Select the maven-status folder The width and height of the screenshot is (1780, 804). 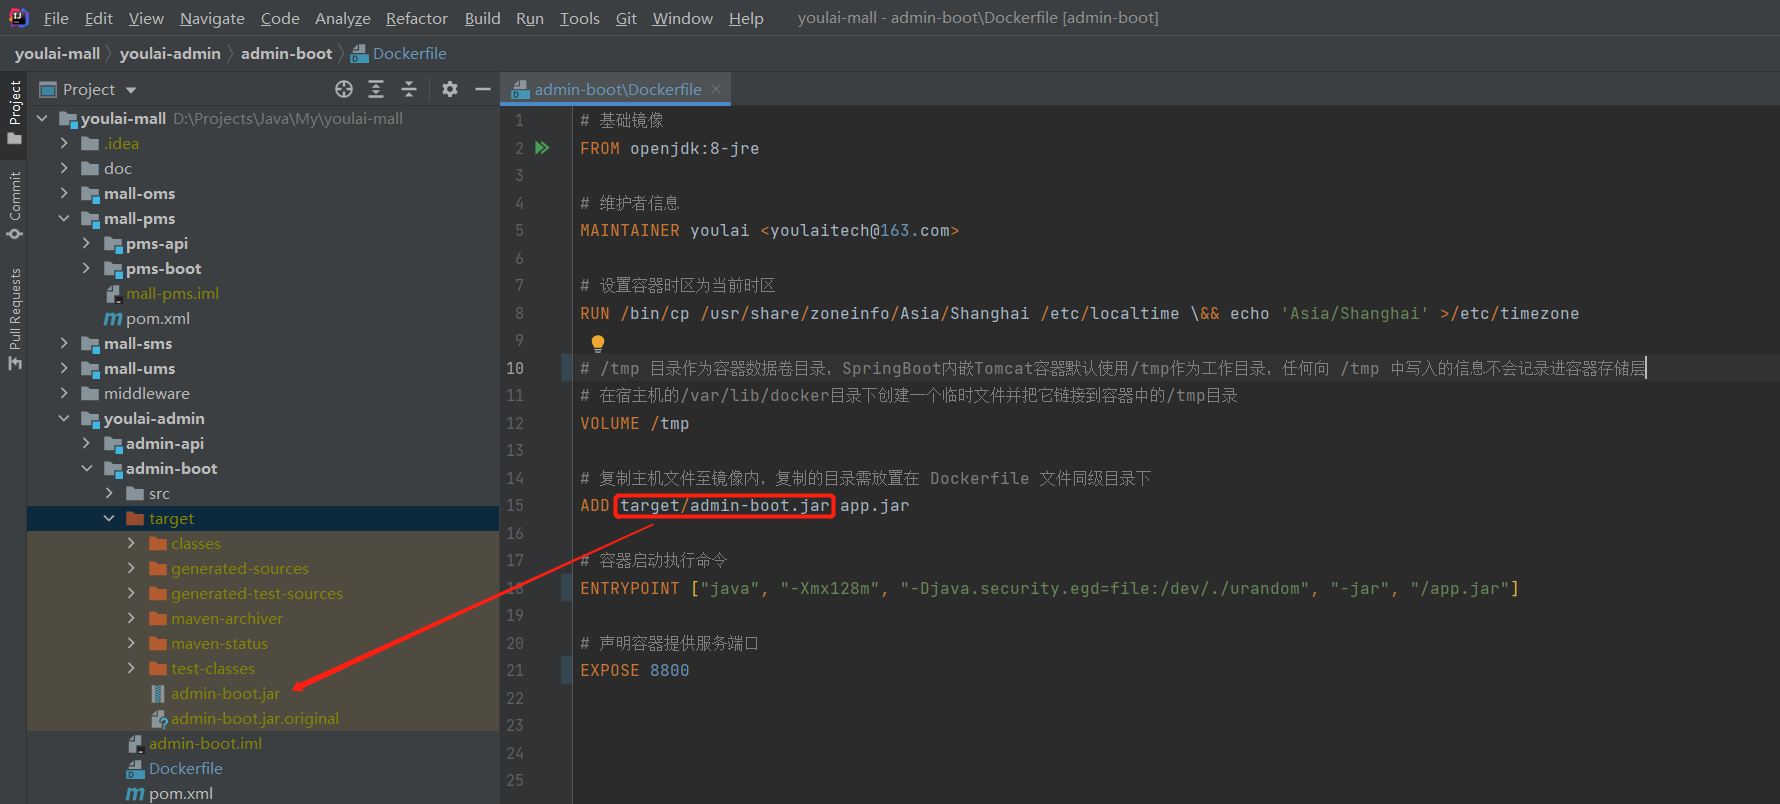(219, 643)
